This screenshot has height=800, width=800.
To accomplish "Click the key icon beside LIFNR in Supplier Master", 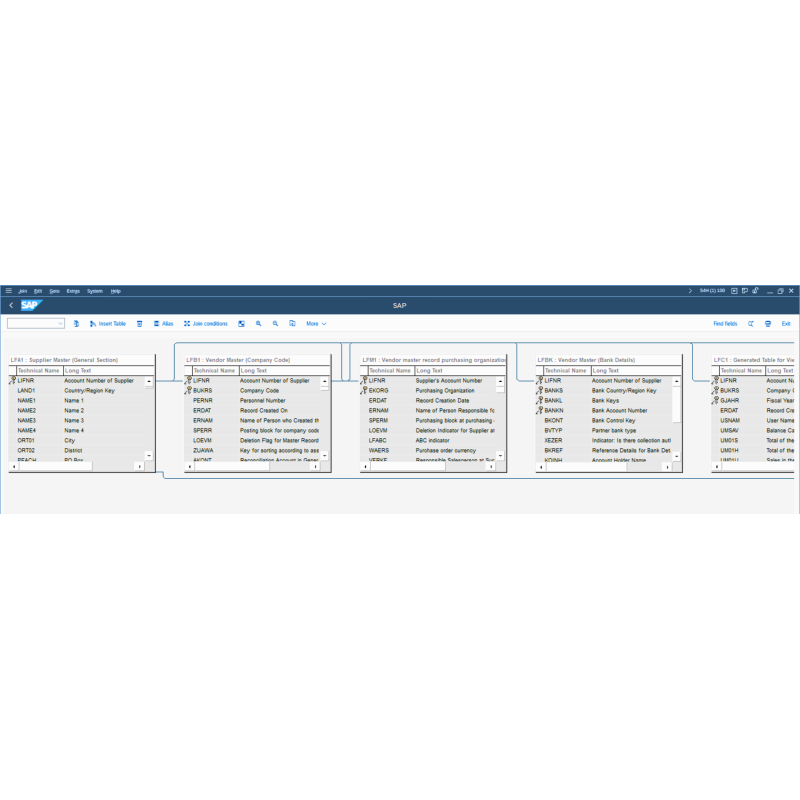I will point(14,381).
